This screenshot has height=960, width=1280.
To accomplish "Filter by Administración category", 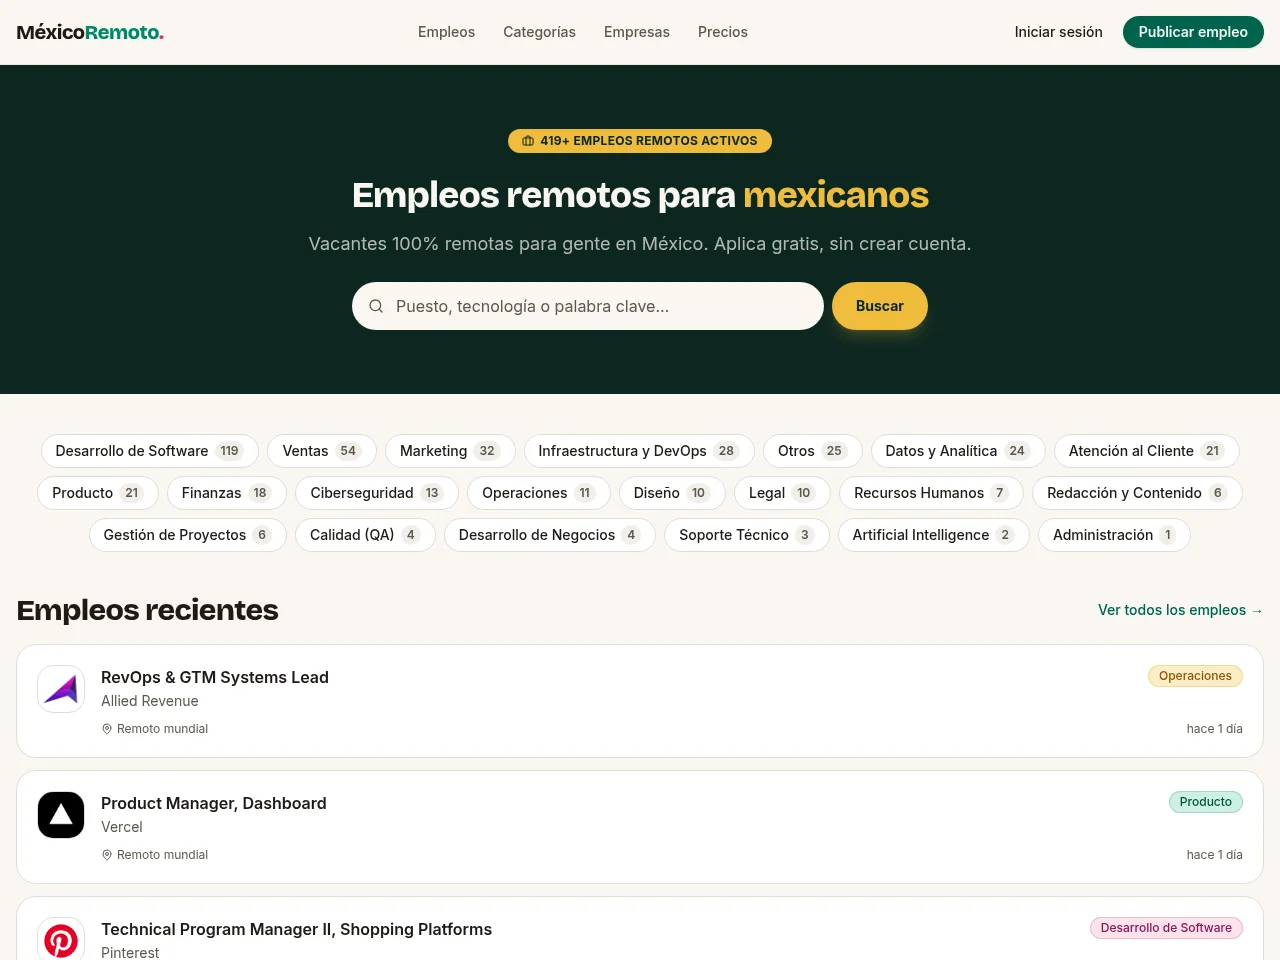I will pos(1114,535).
